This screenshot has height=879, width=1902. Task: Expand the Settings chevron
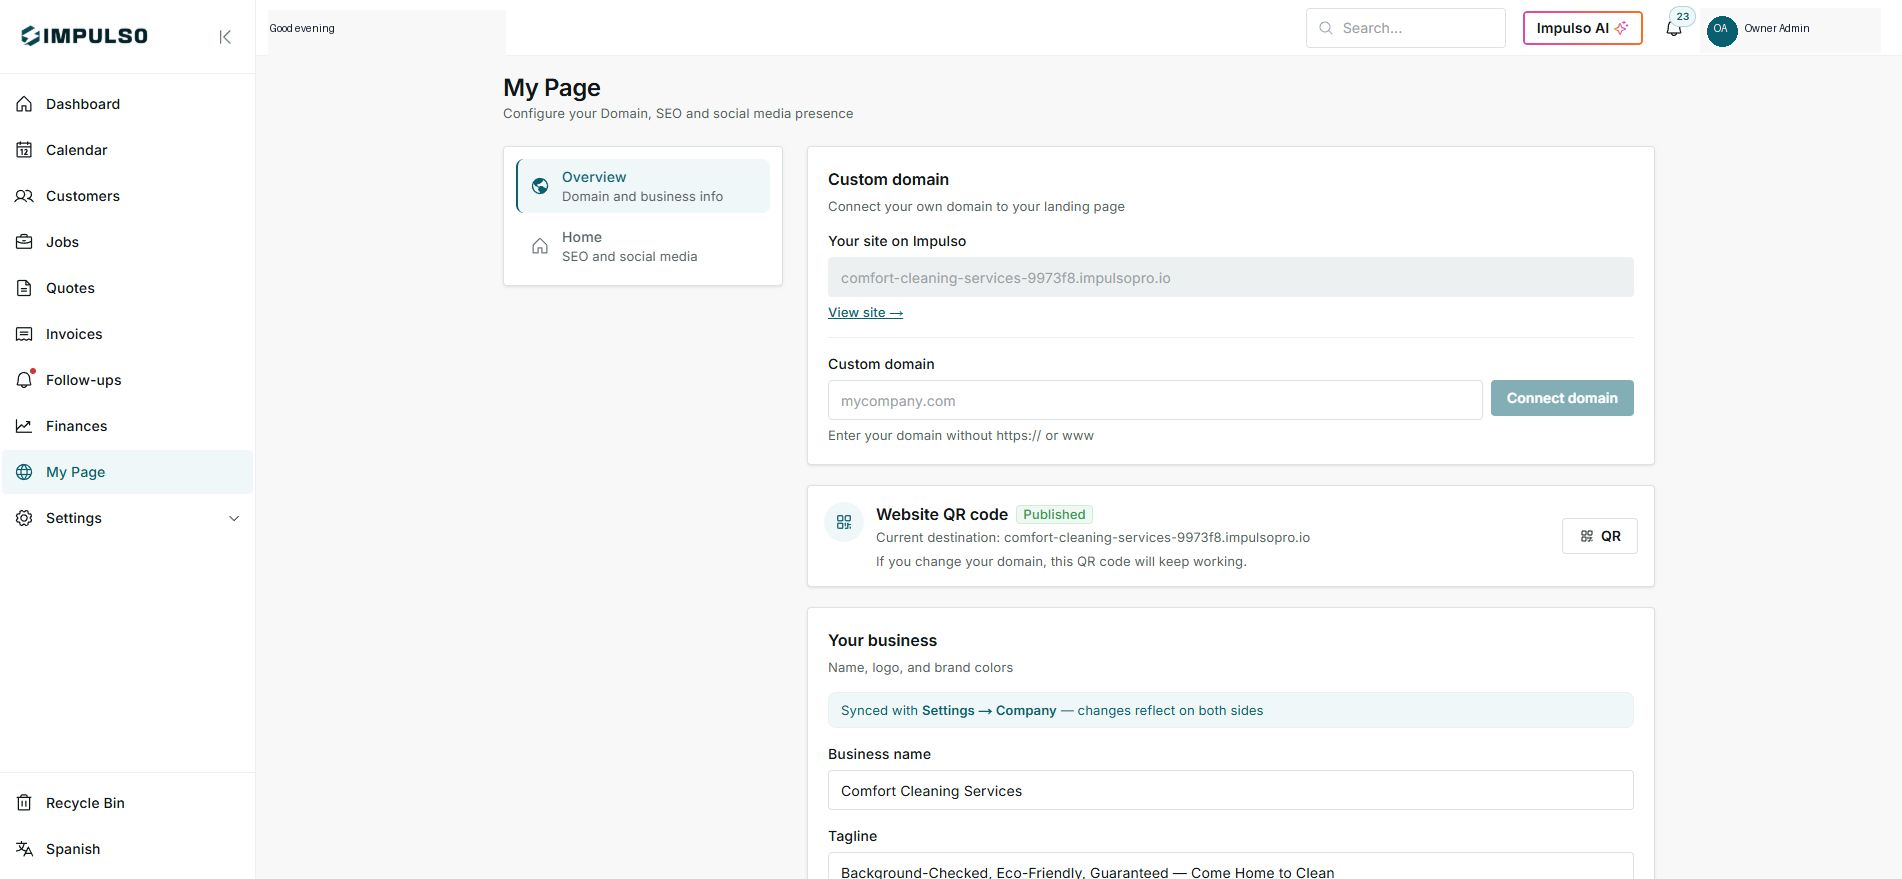[x=234, y=518]
